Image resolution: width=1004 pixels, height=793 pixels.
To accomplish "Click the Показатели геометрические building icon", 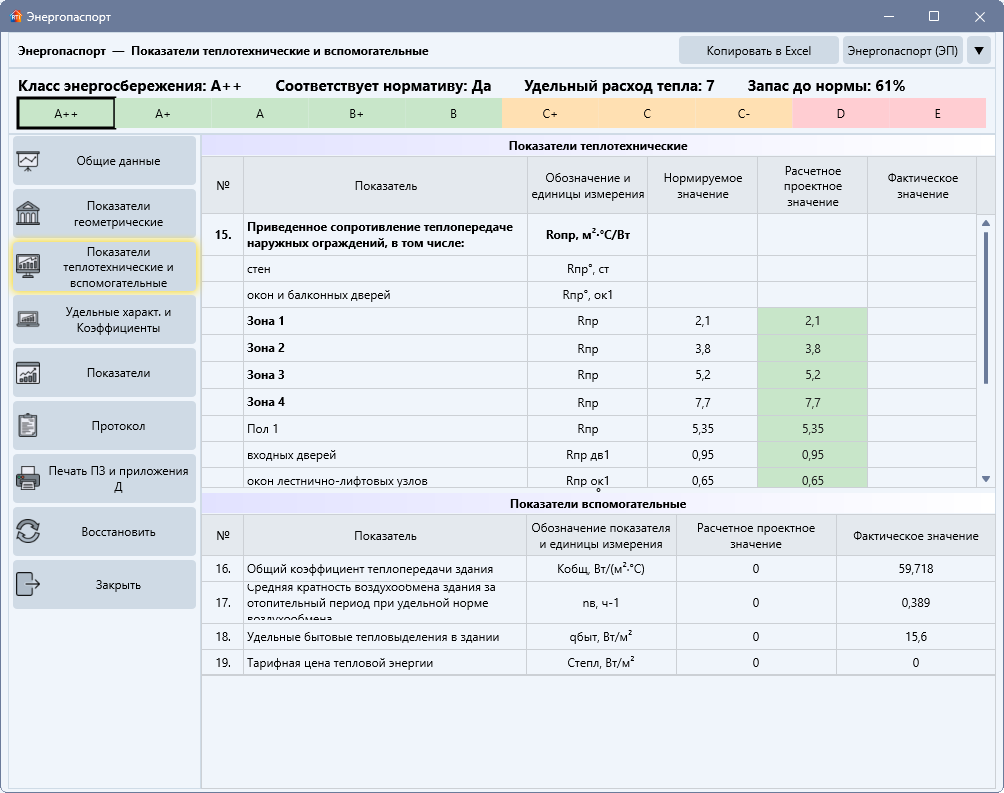I will click(28, 213).
